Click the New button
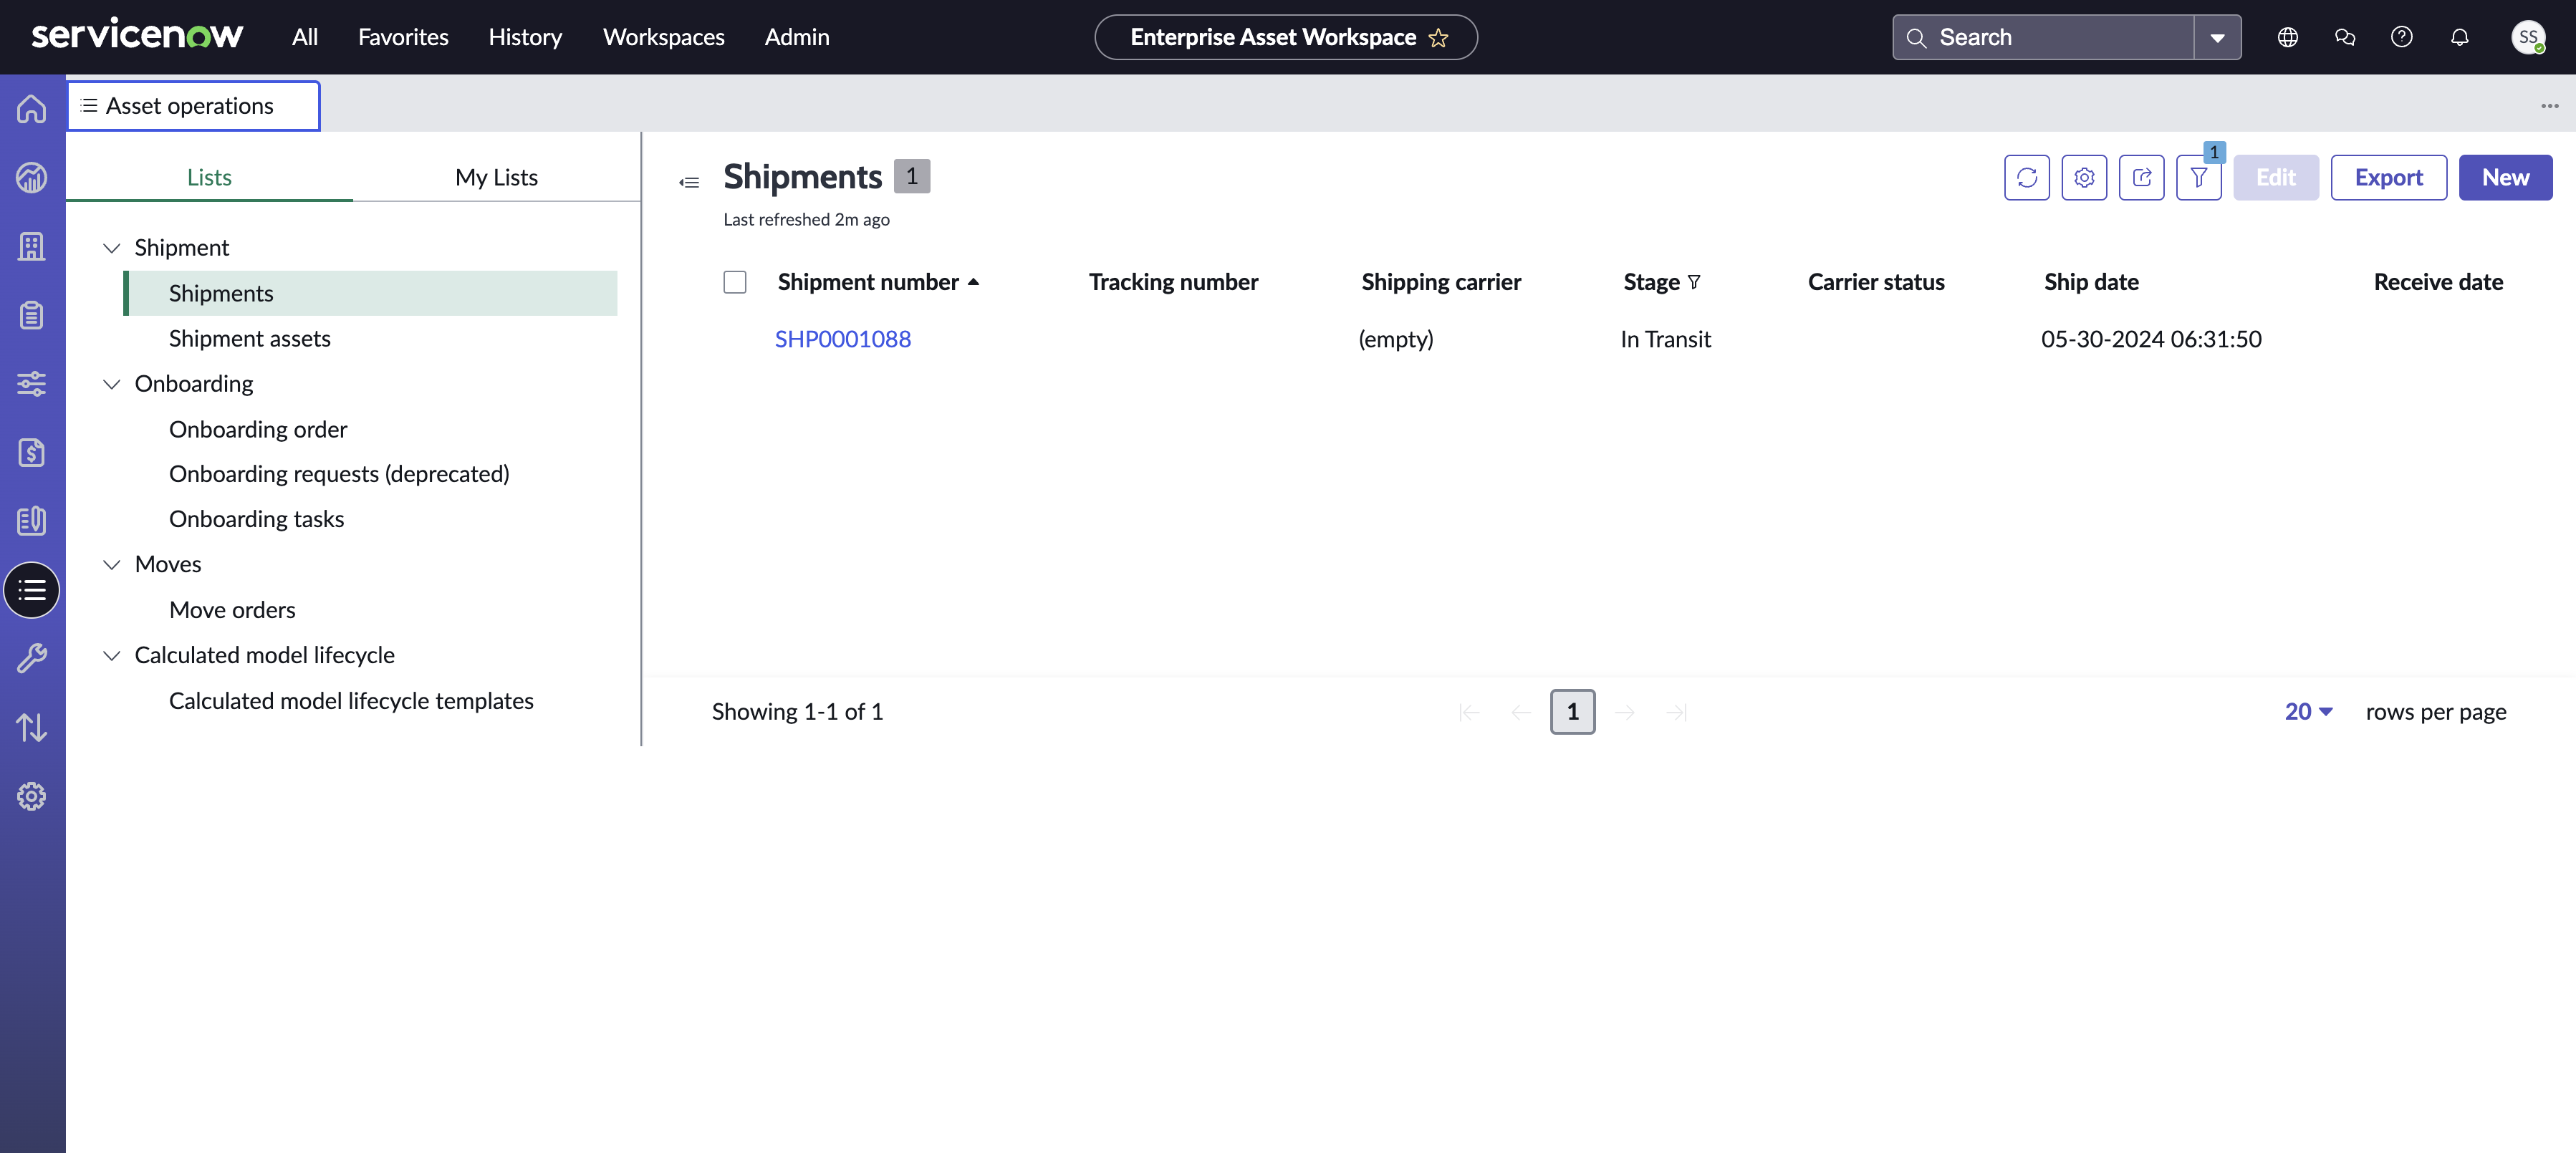2576x1153 pixels. [2505, 177]
